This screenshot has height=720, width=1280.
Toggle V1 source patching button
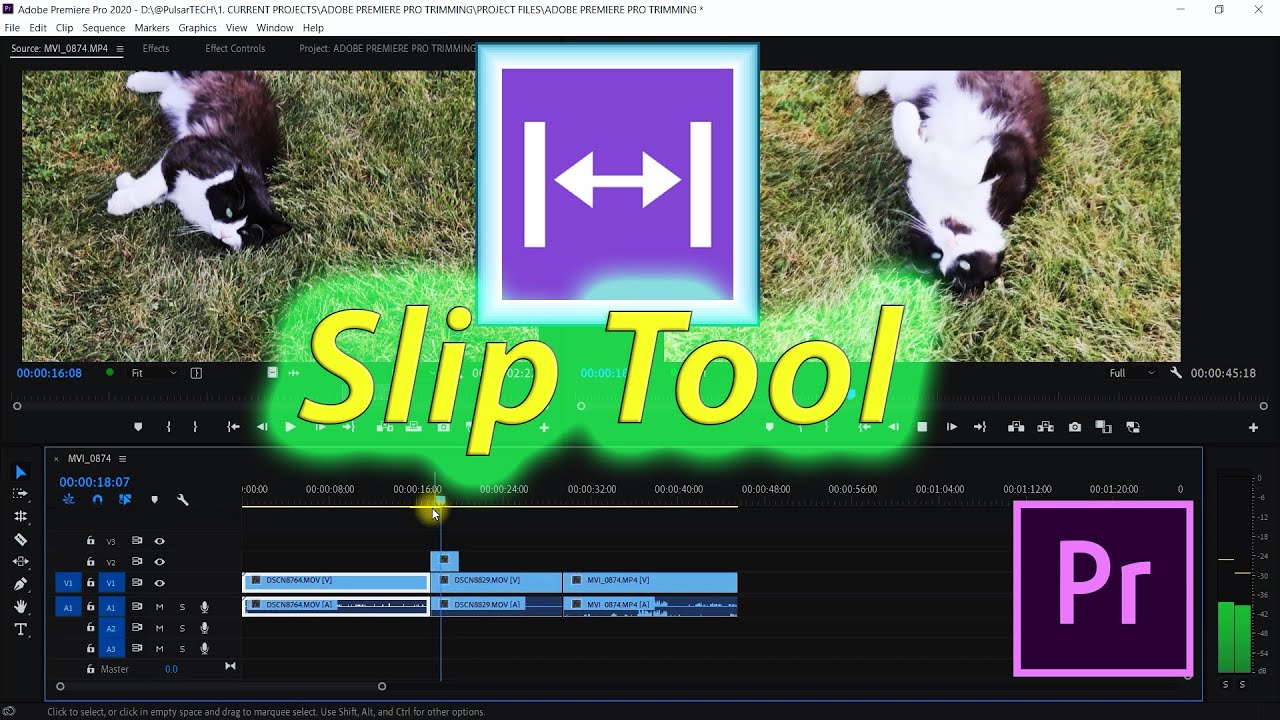(x=68, y=583)
